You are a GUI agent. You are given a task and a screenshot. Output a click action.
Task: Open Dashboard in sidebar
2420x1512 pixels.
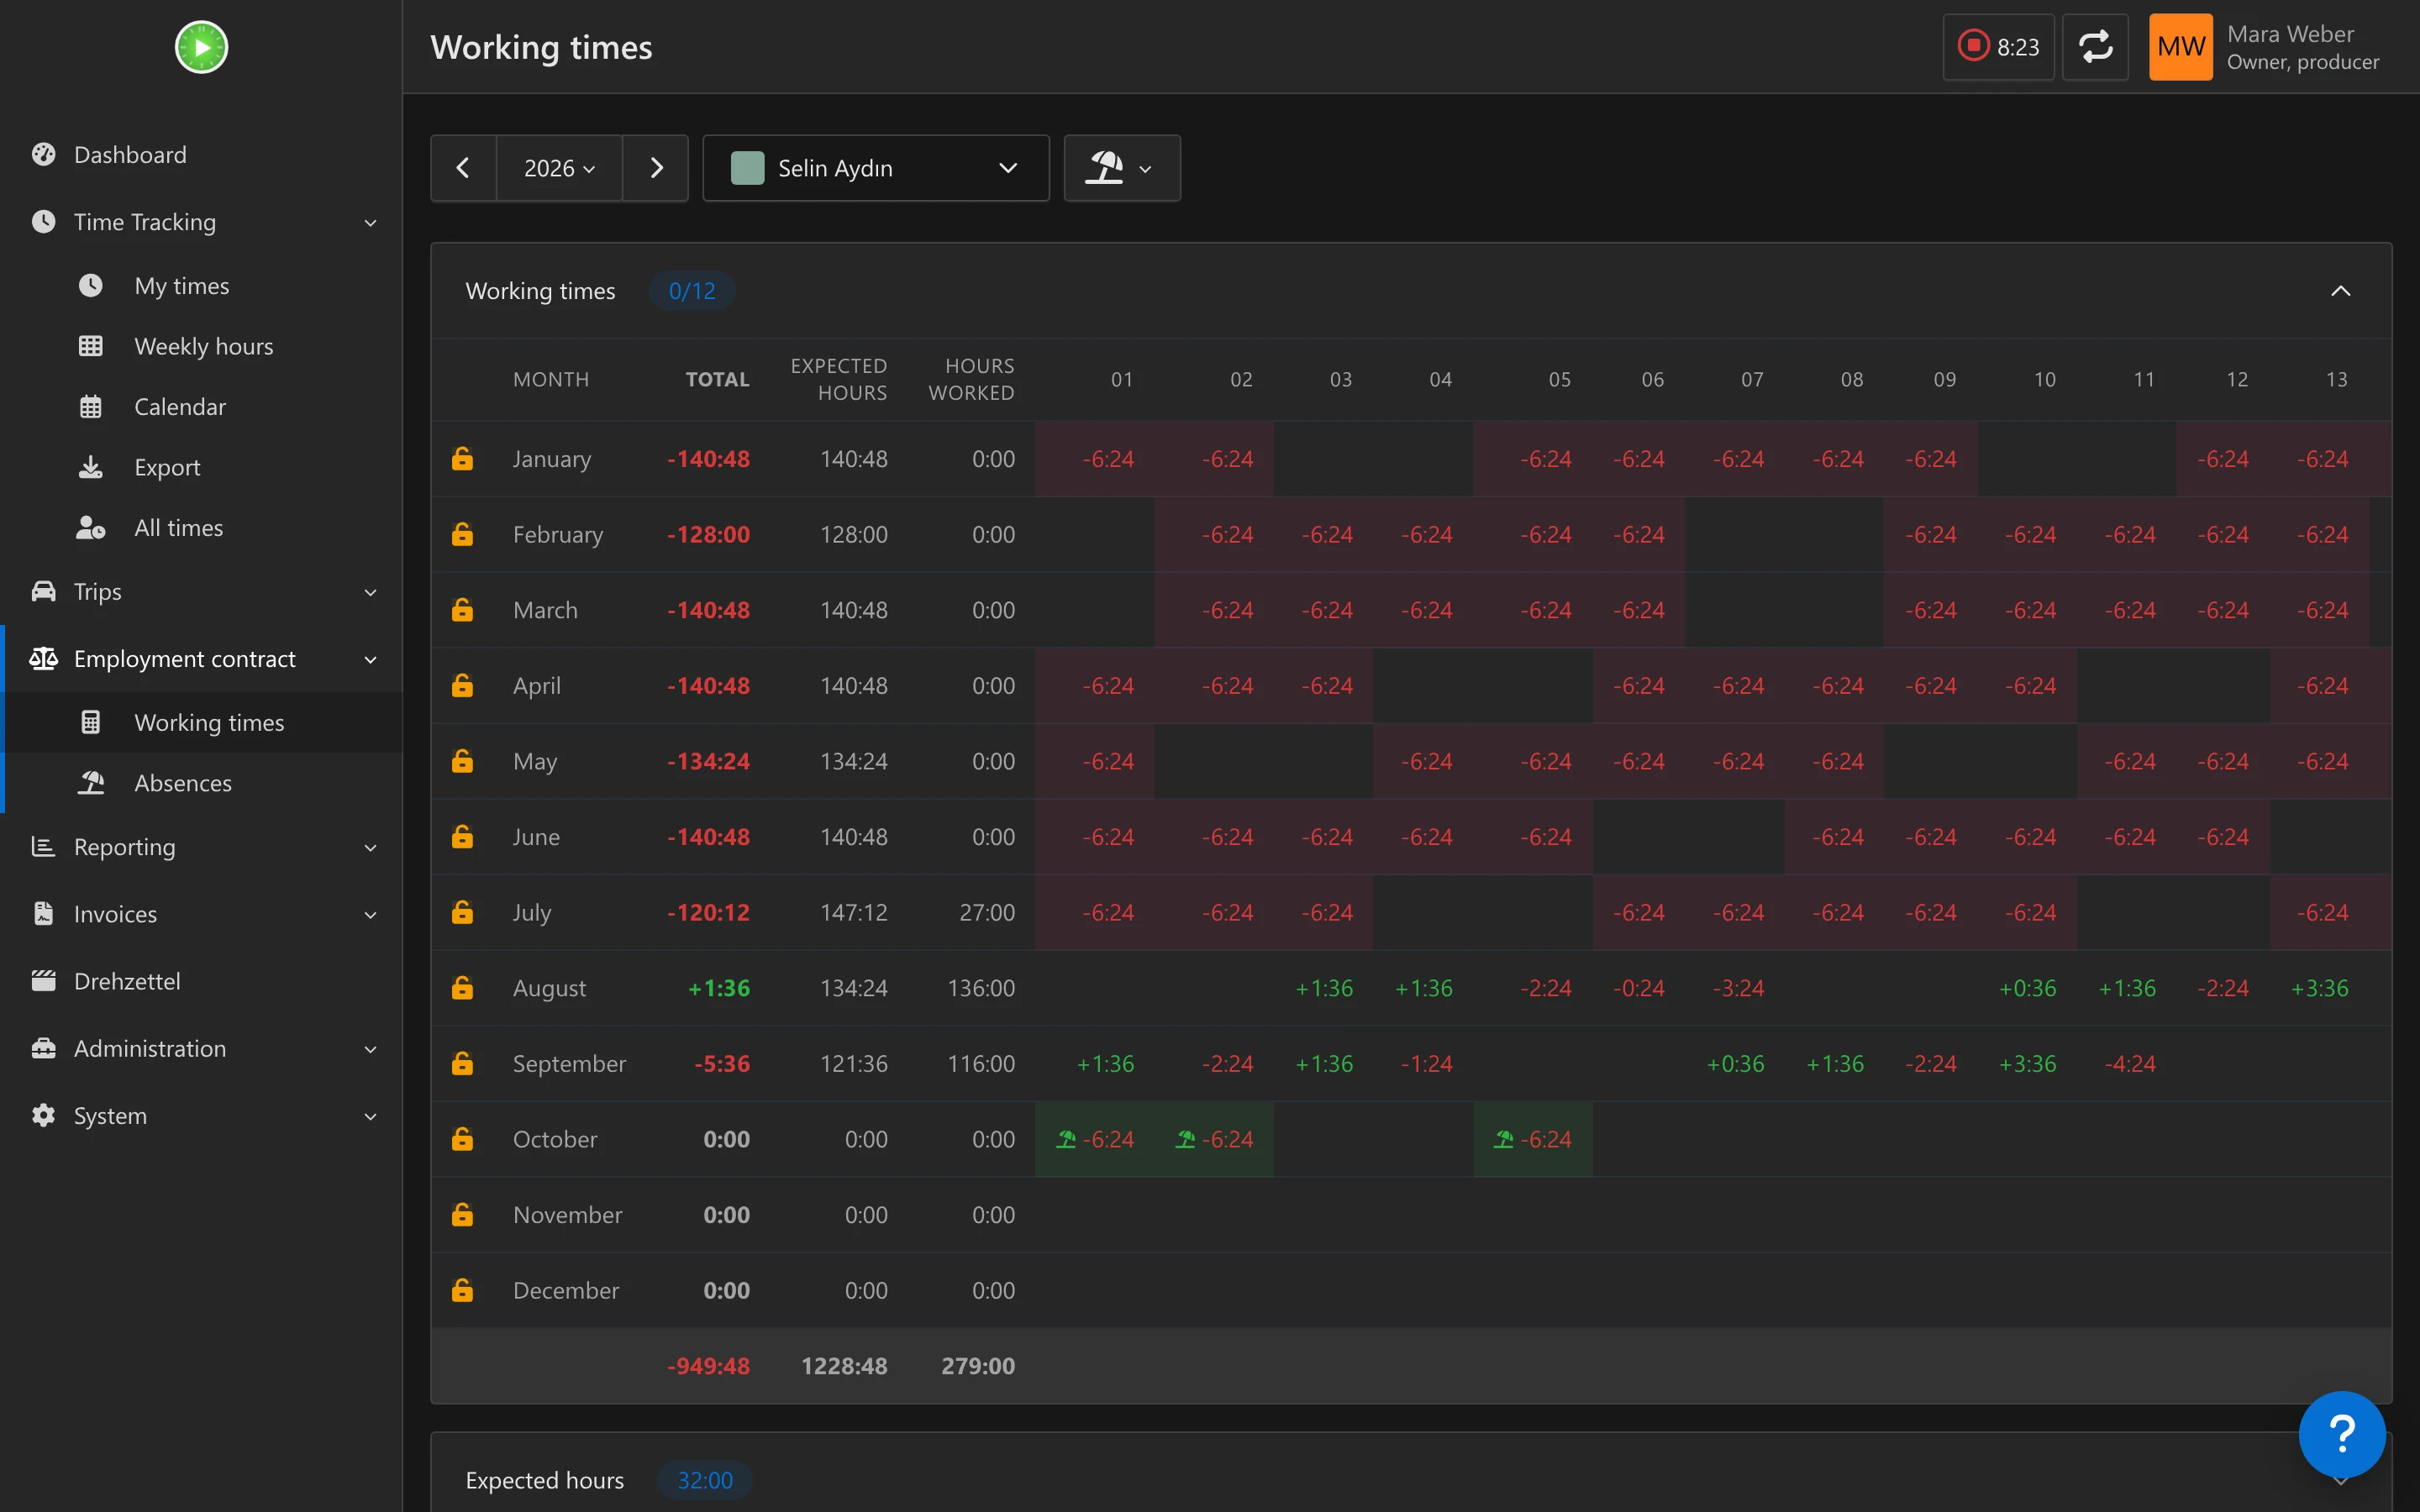pos(201,155)
